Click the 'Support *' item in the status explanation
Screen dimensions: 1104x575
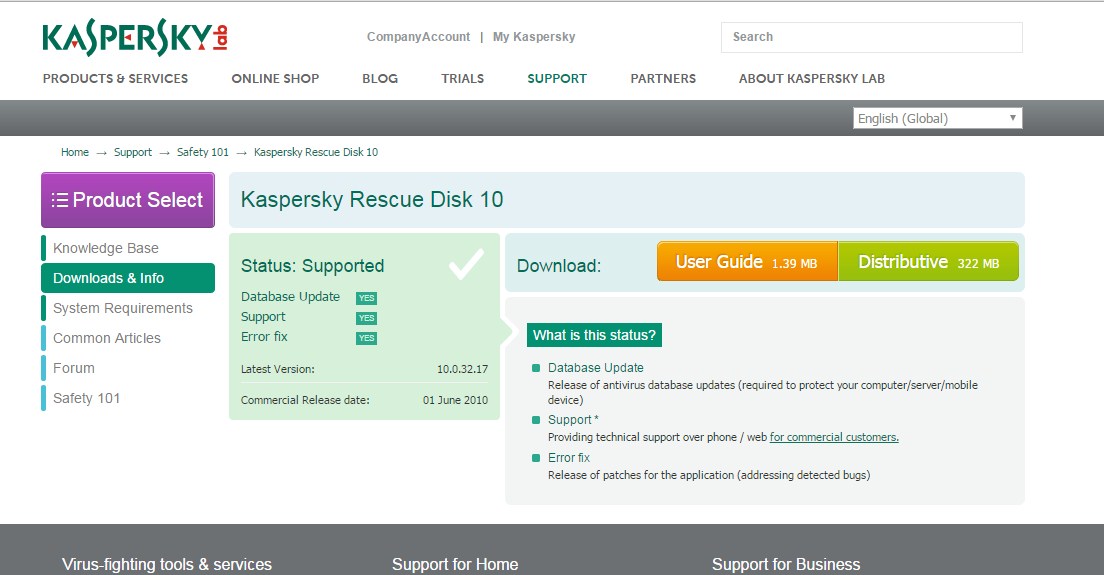pyautogui.click(x=573, y=419)
